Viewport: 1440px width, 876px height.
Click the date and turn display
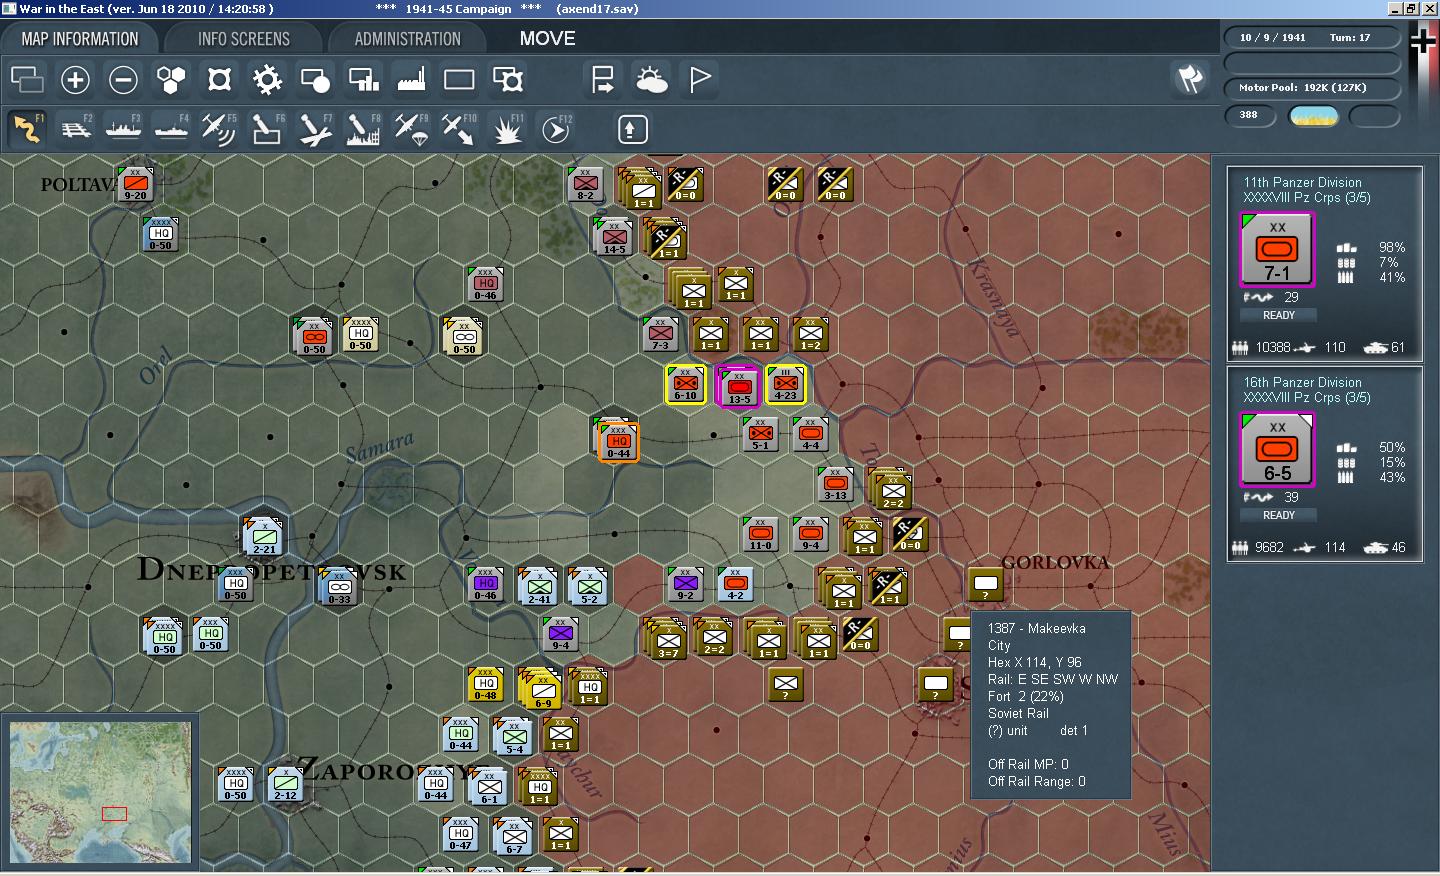pos(1312,38)
